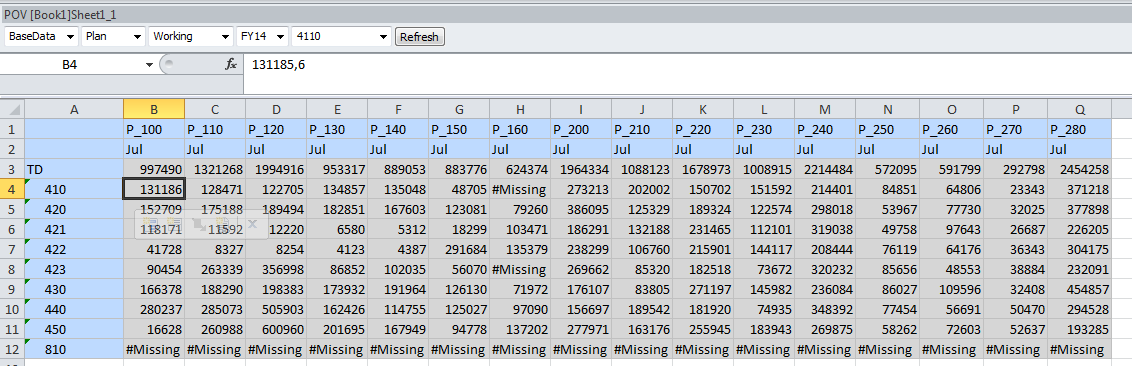1132x366 pixels.
Task: Select the 410 row label cell
Action: [x=74, y=189]
